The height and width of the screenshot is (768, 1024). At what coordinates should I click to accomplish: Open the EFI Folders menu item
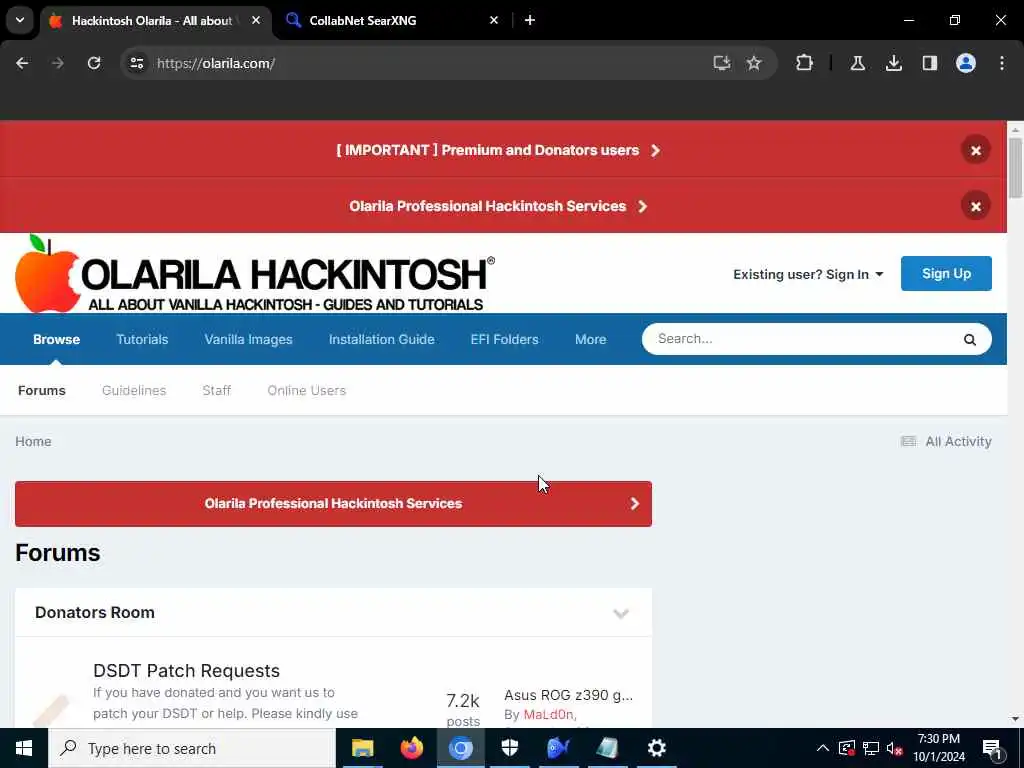[x=504, y=340]
